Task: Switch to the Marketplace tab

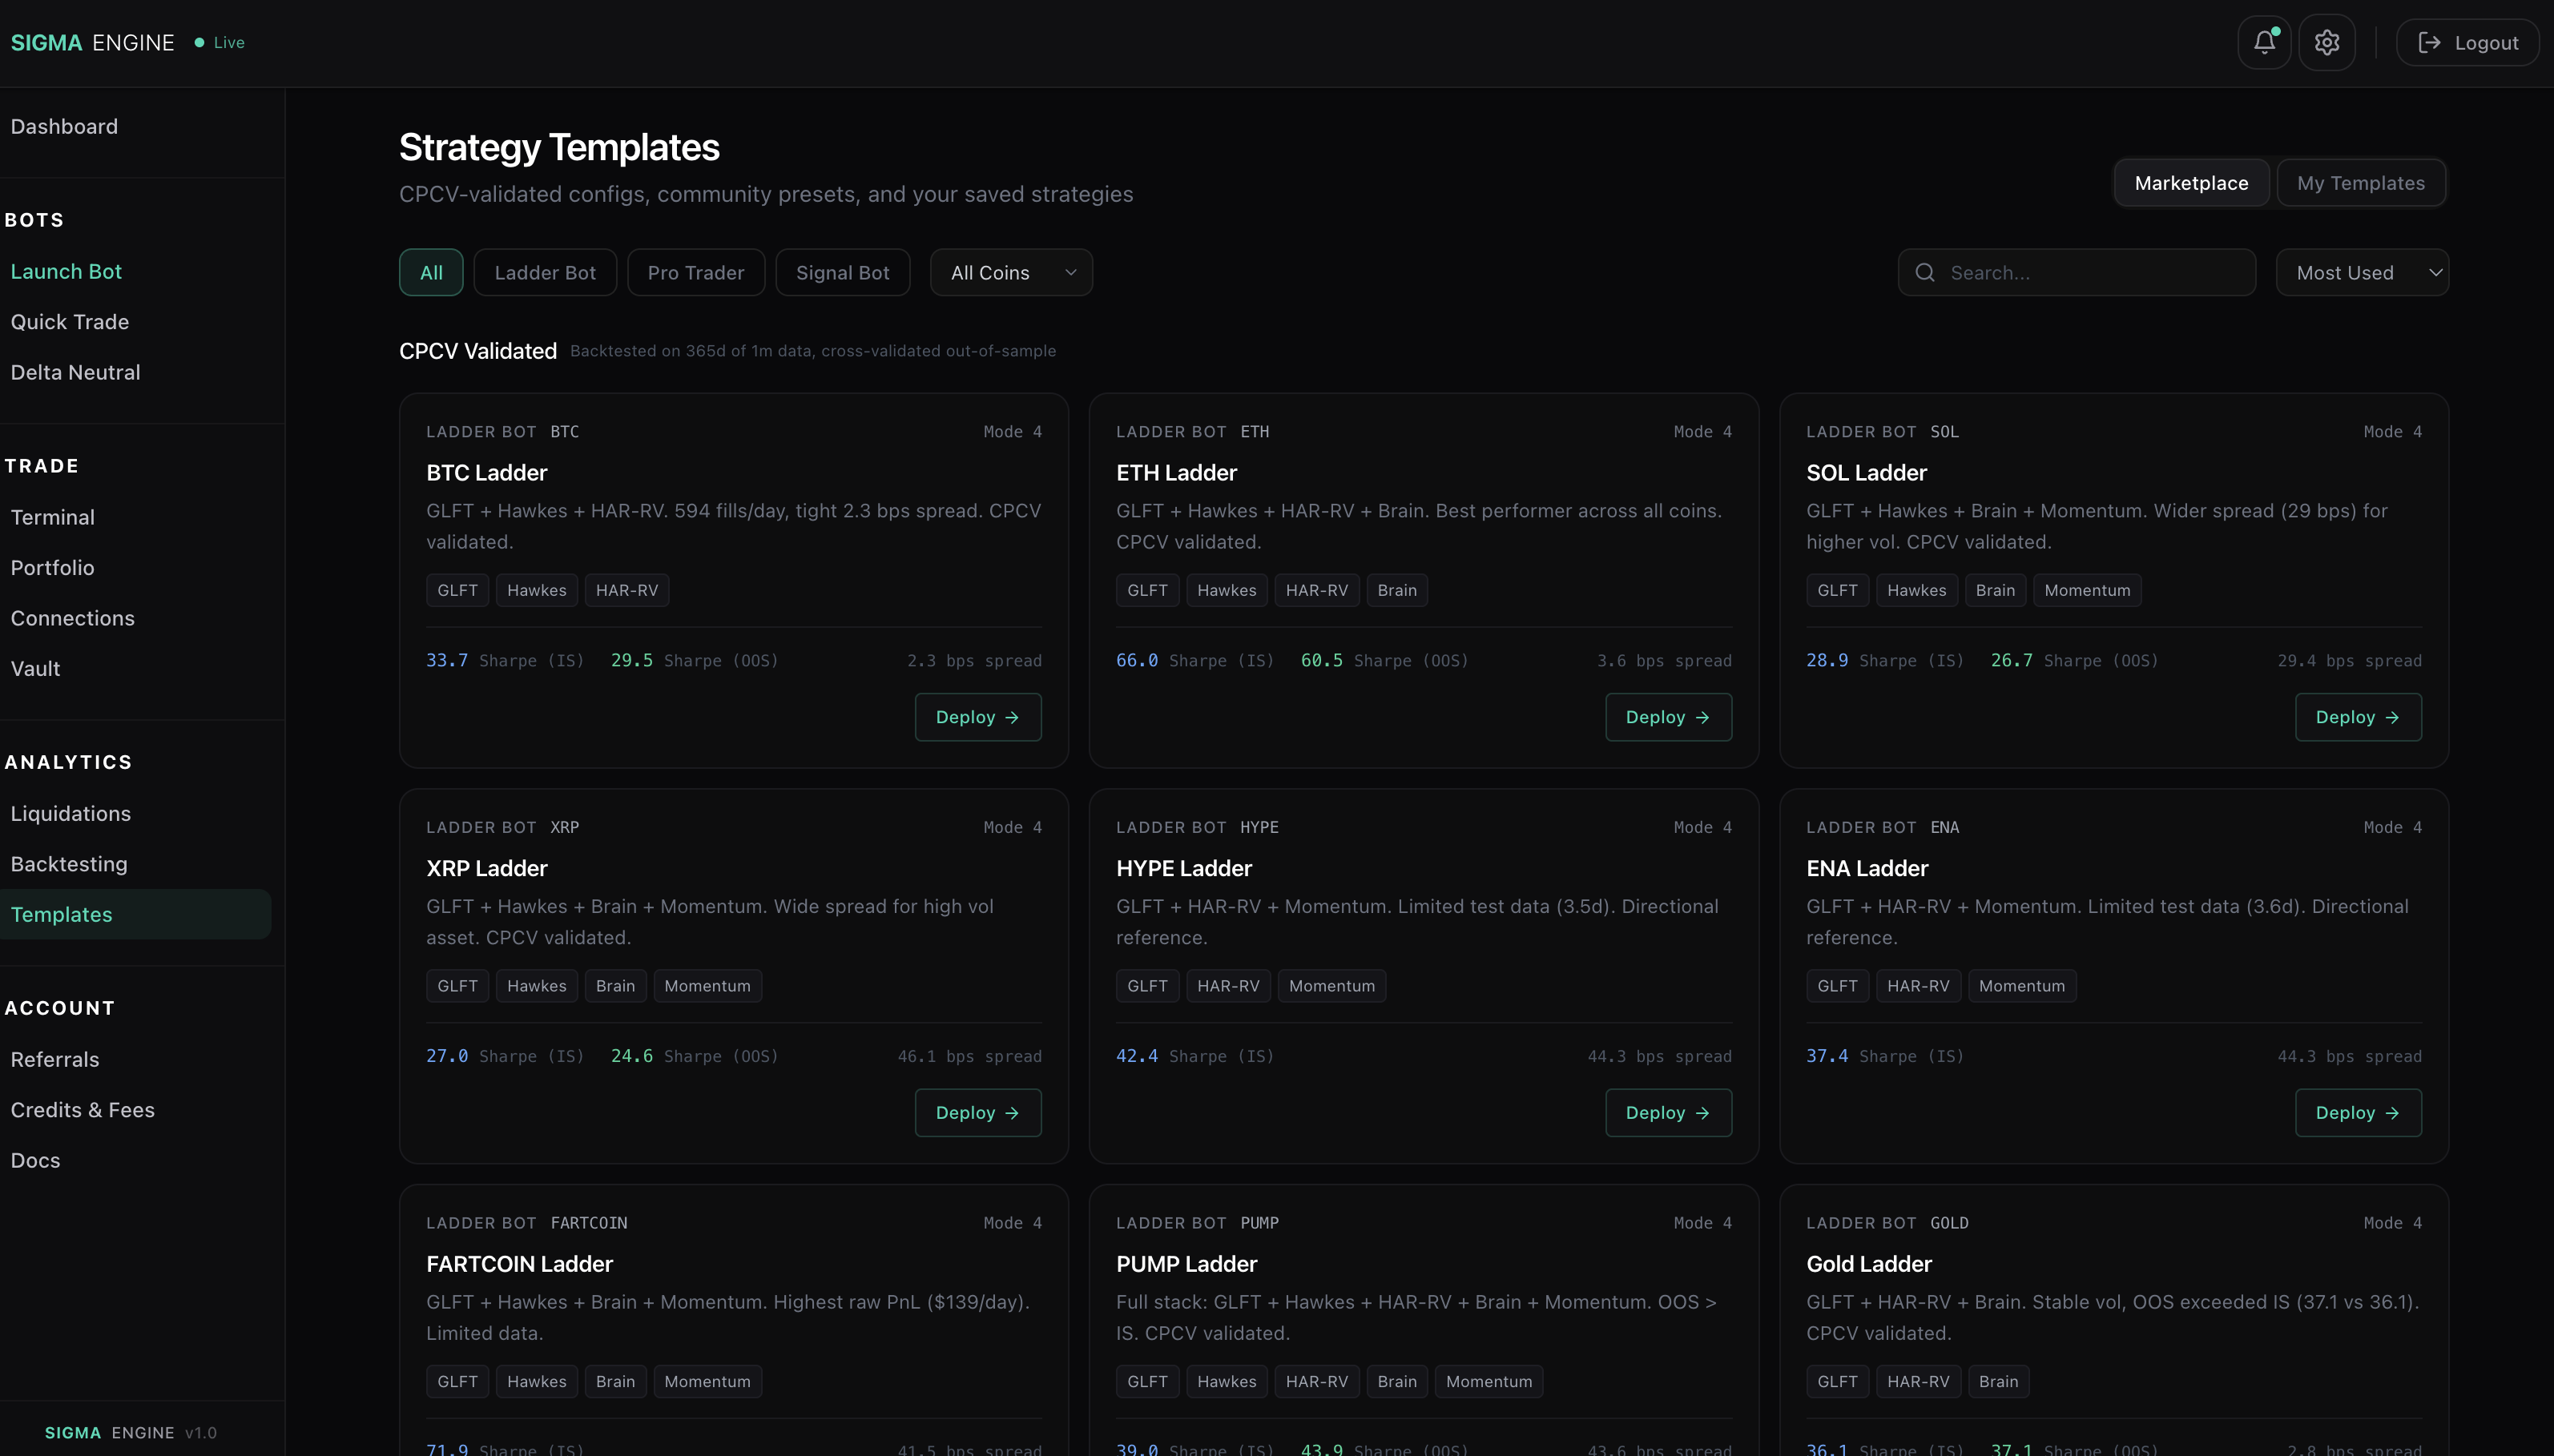Action: click(x=2191, y=183)
